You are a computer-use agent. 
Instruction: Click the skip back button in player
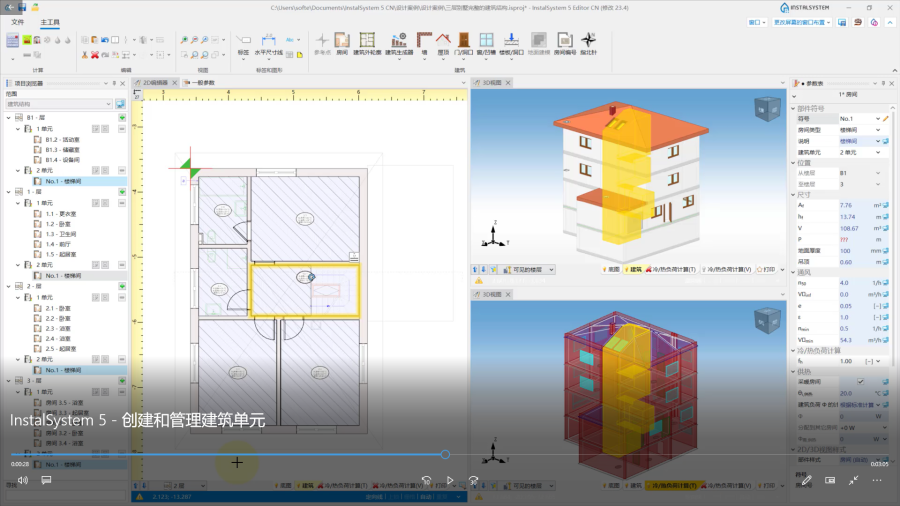[426, 480]
